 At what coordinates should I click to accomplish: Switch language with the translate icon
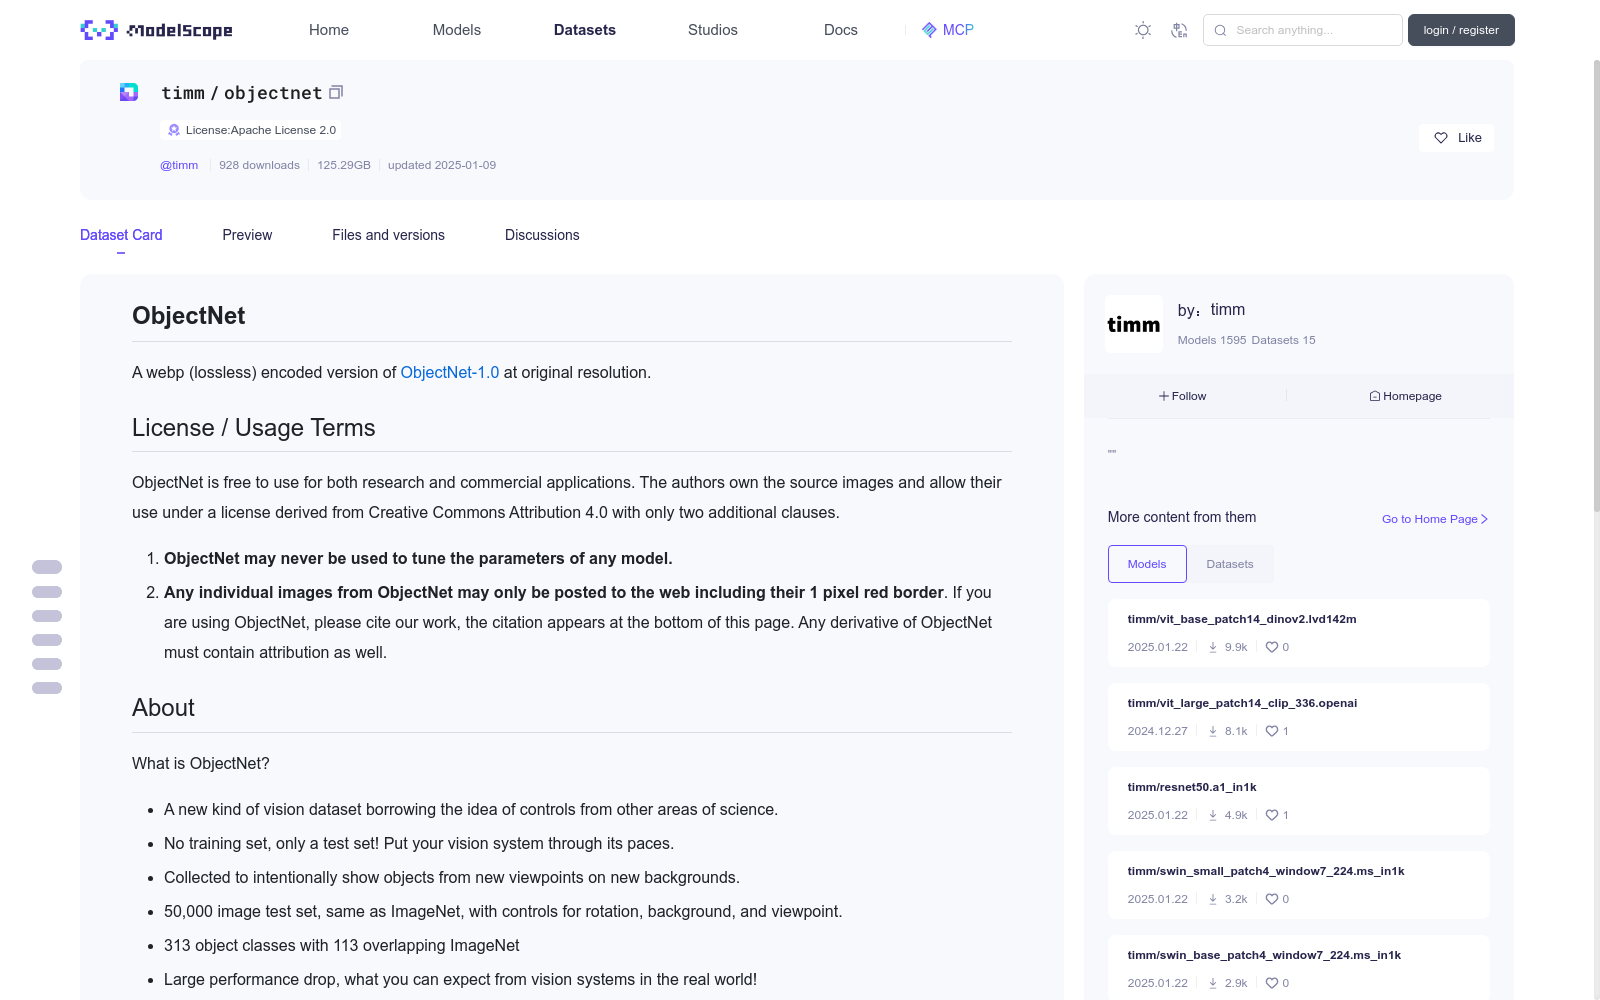1179,30
